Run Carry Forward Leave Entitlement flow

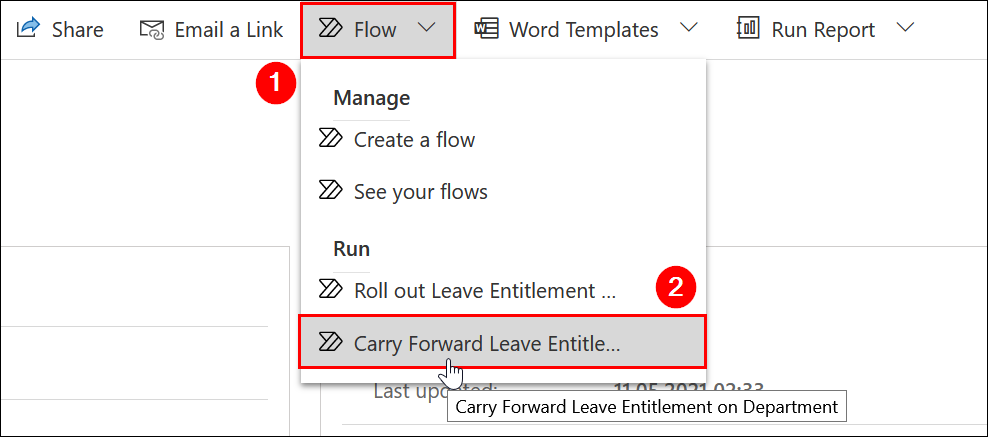(x=487, y=343)
